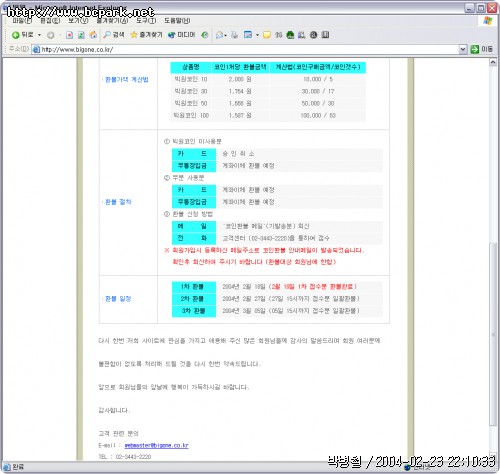The width and height of the screenshot is (500, 474).
Task: Open the 보기(V) menu
Action: tap(78, 21)
